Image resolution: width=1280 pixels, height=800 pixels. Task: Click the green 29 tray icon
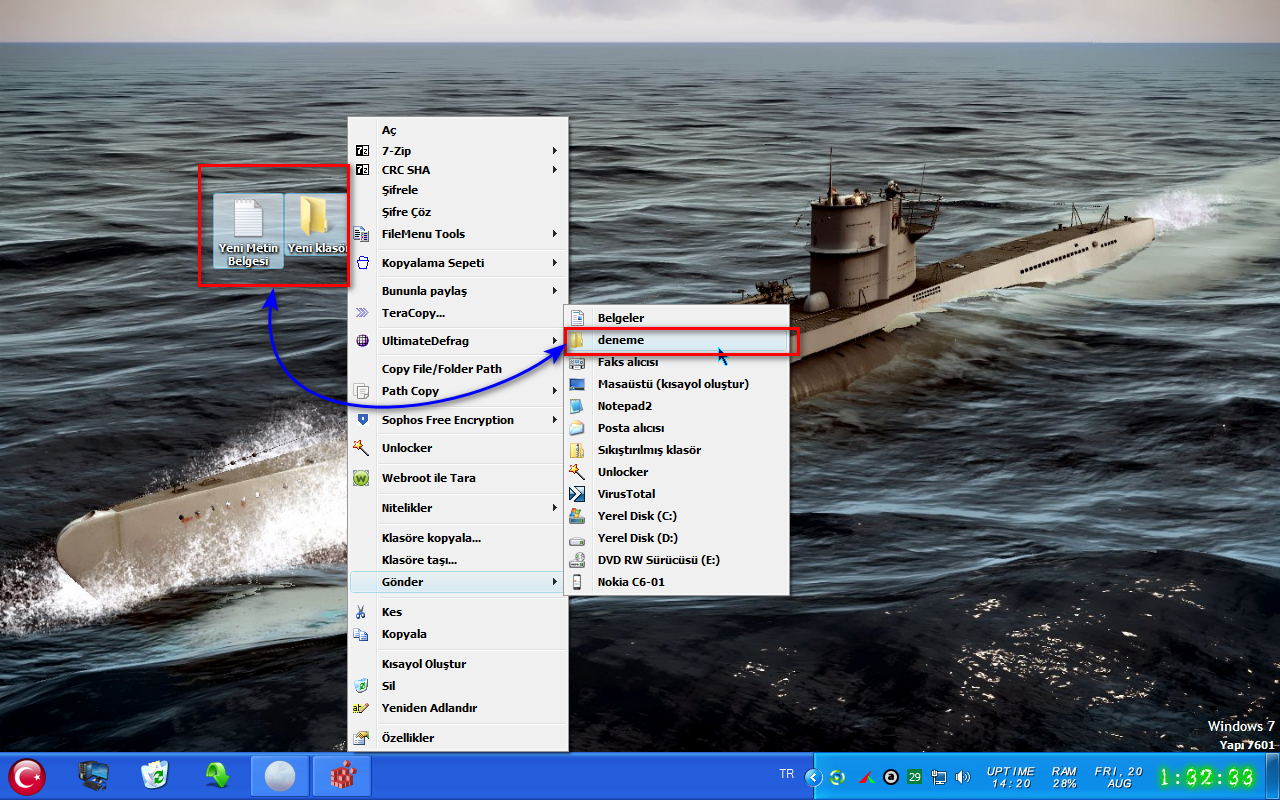point(915,777)
